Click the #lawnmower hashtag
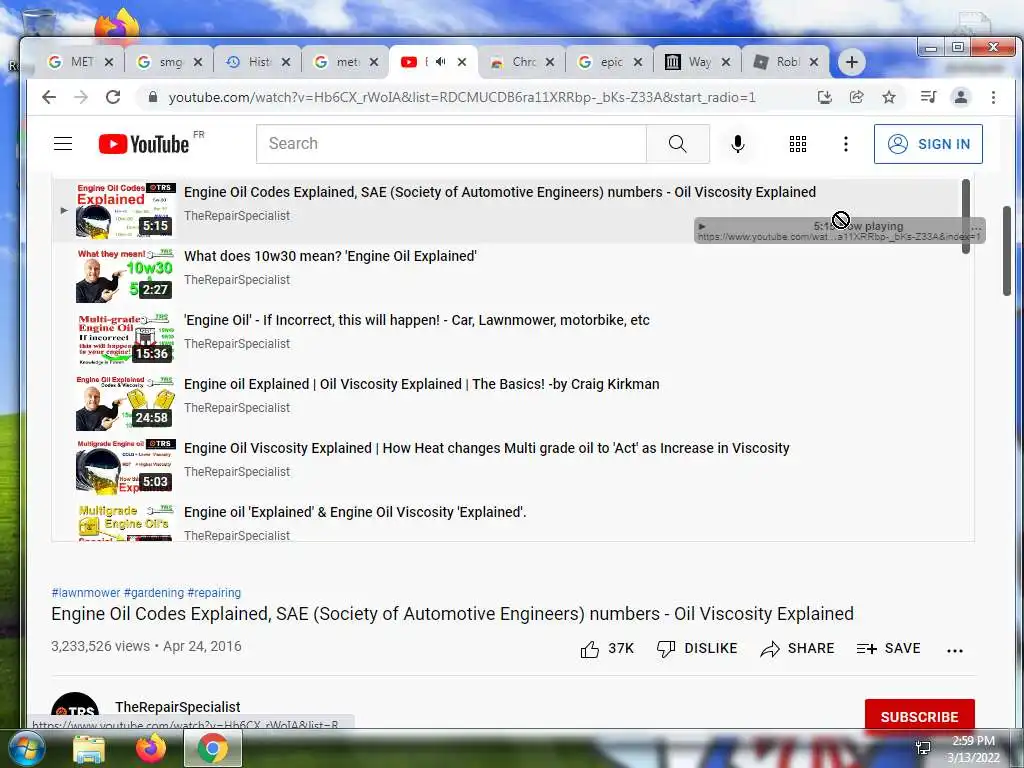The width and height of the screenshot is (1024, 768). pyautogui.click(x=86, y=592)
